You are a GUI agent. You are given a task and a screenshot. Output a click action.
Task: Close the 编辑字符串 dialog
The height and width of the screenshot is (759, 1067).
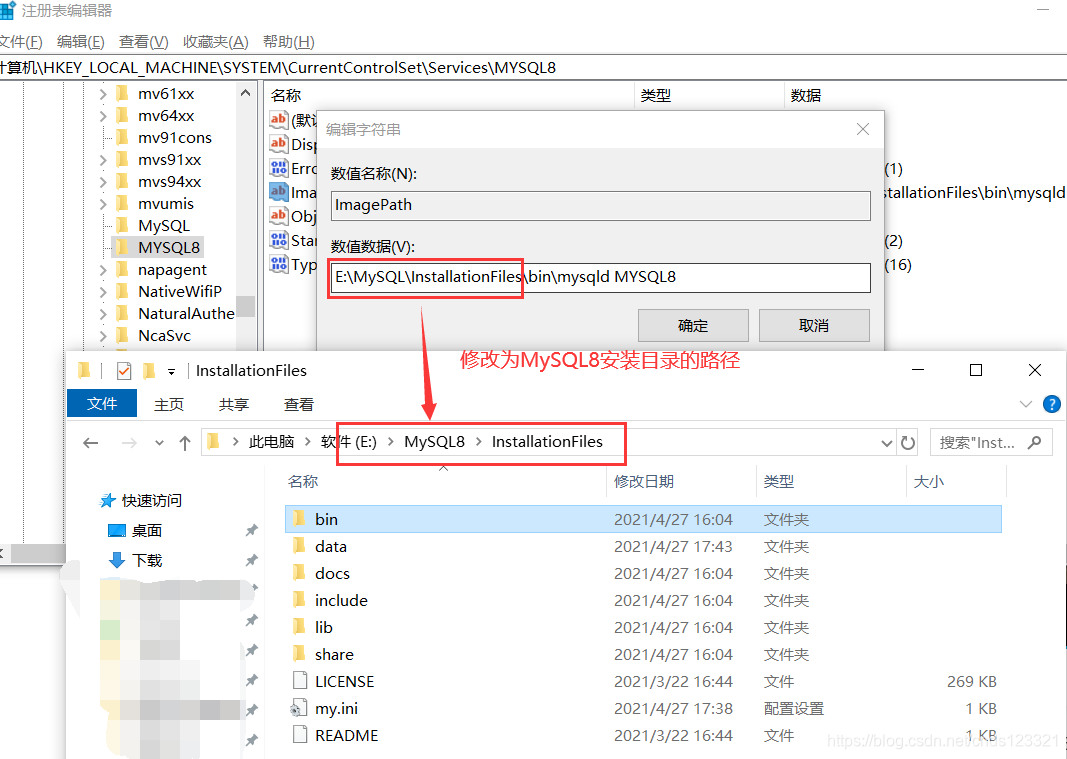point(862,129)
